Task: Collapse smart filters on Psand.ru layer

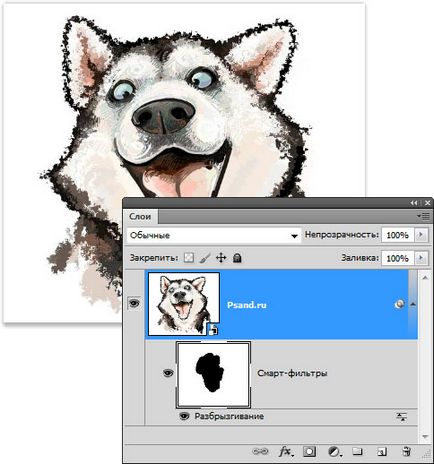Action: coord(413,304)
